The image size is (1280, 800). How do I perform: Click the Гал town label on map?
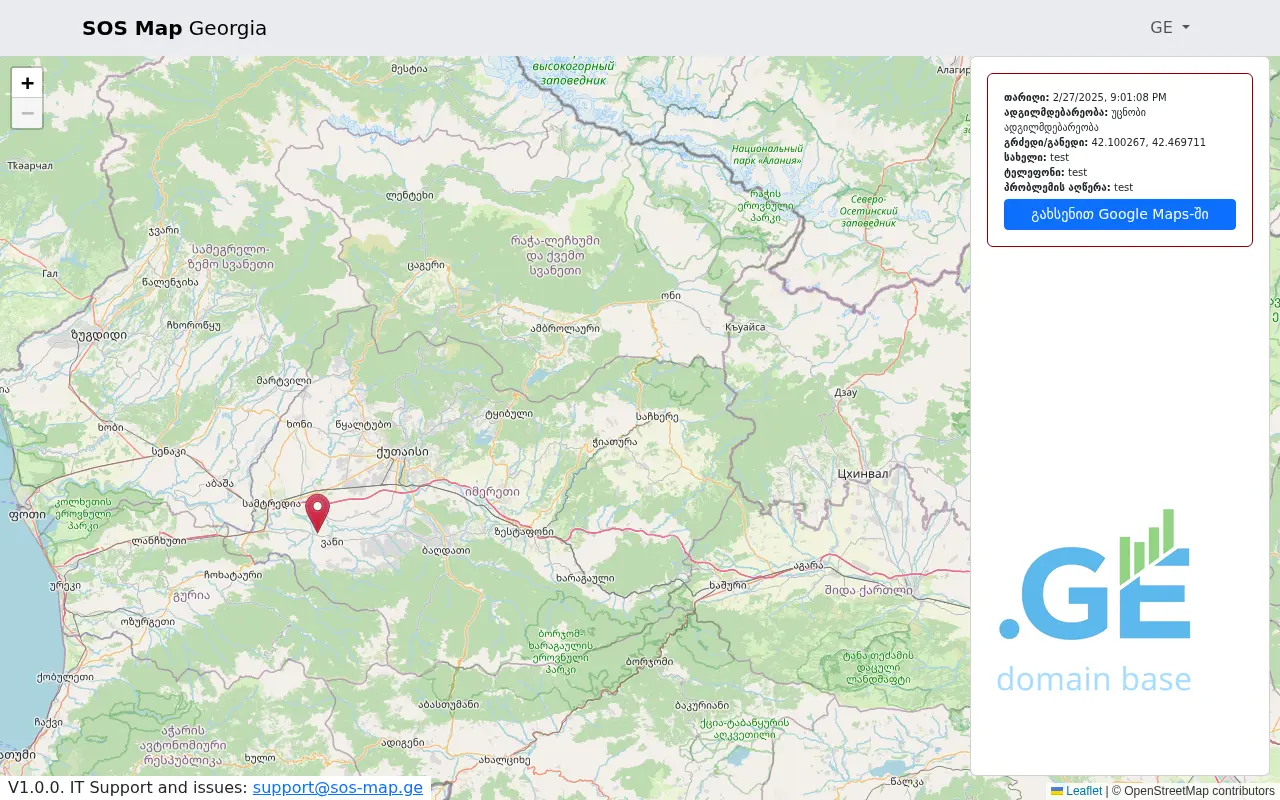click(50, 273)
